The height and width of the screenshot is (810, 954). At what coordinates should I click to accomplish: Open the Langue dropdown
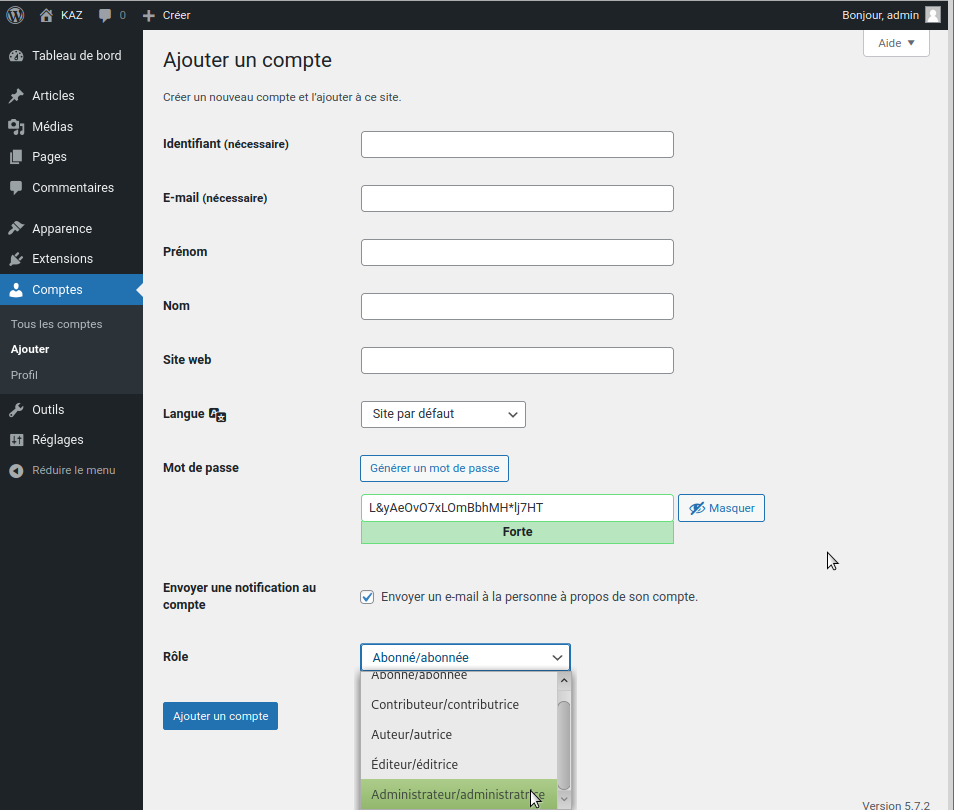point(443,414)
